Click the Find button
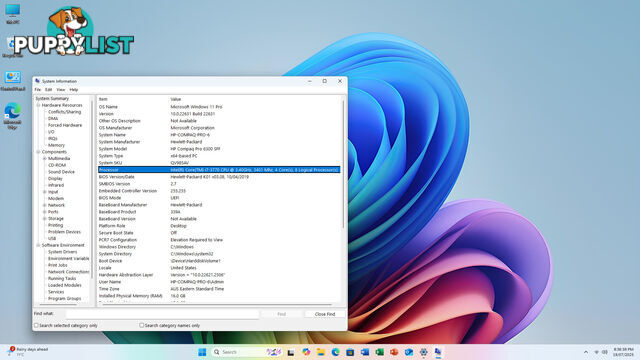The height and width of the screenshot is (360, 640). pyautogui.click(x=282, y=314)
